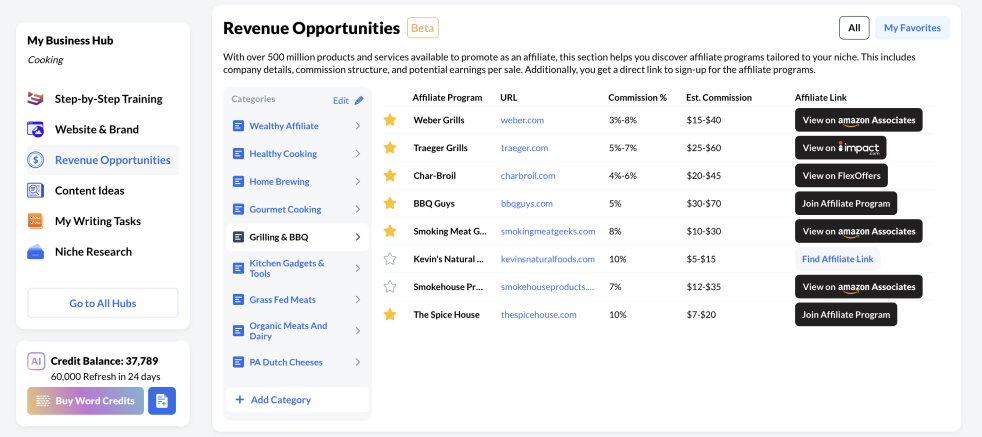Expand Gourmet Cooking chevron

tap(358, 209)
